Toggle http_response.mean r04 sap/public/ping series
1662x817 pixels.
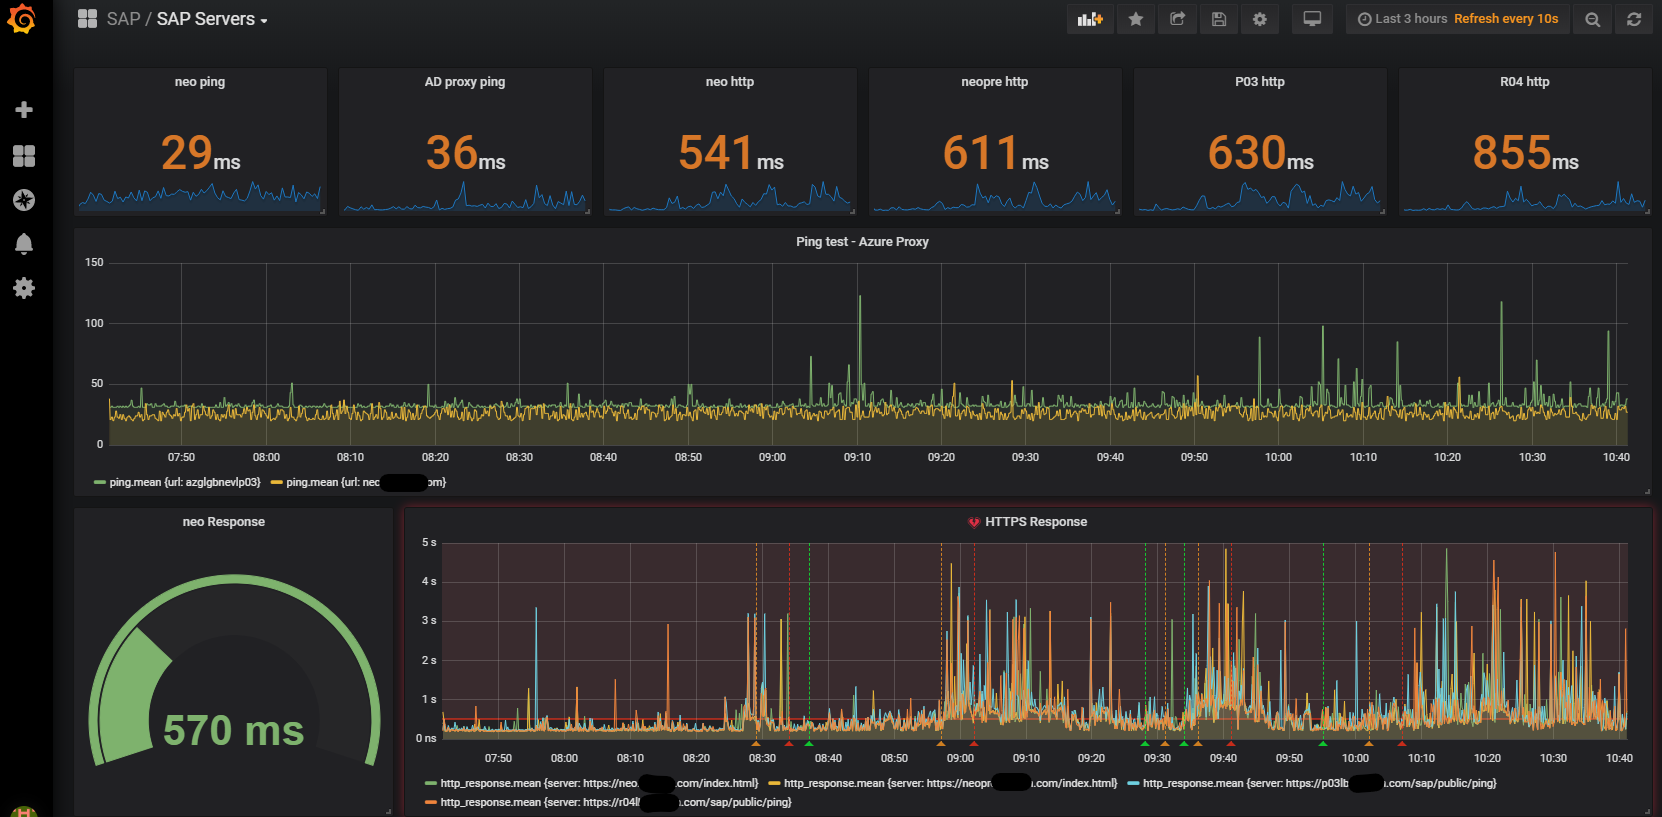[x=616, y=802]
